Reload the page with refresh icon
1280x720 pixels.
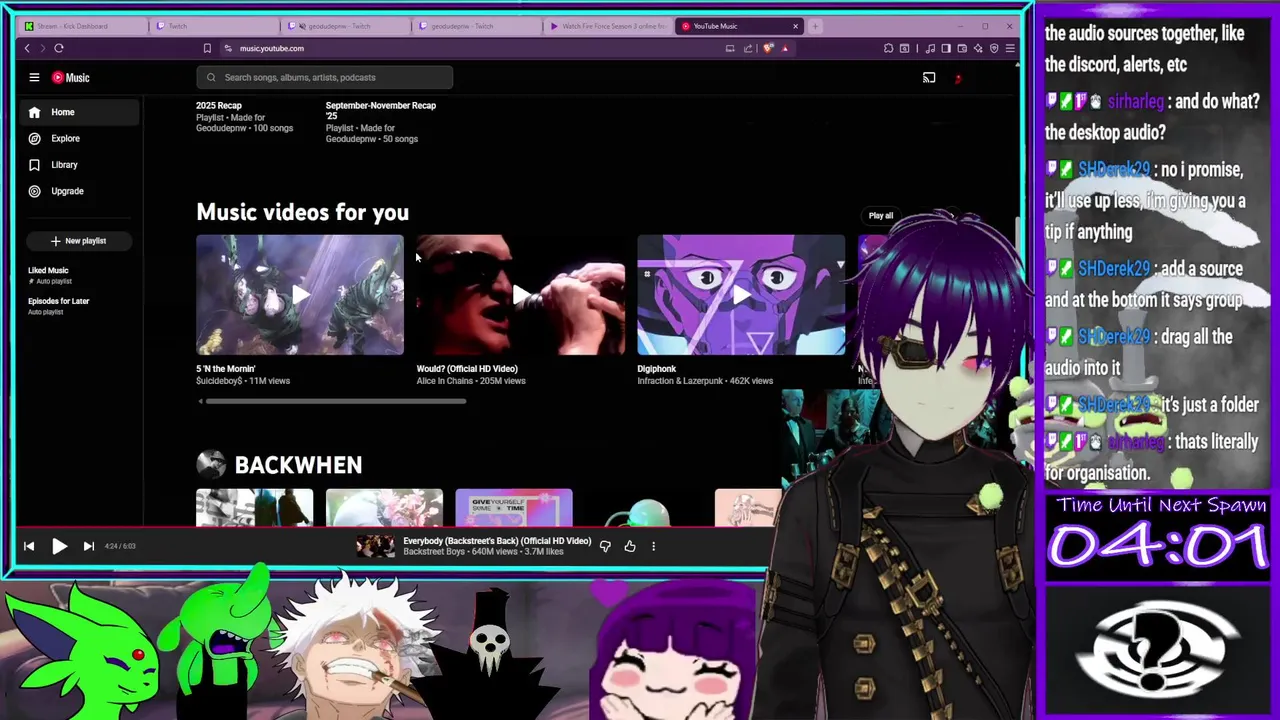tap(59, 48)
